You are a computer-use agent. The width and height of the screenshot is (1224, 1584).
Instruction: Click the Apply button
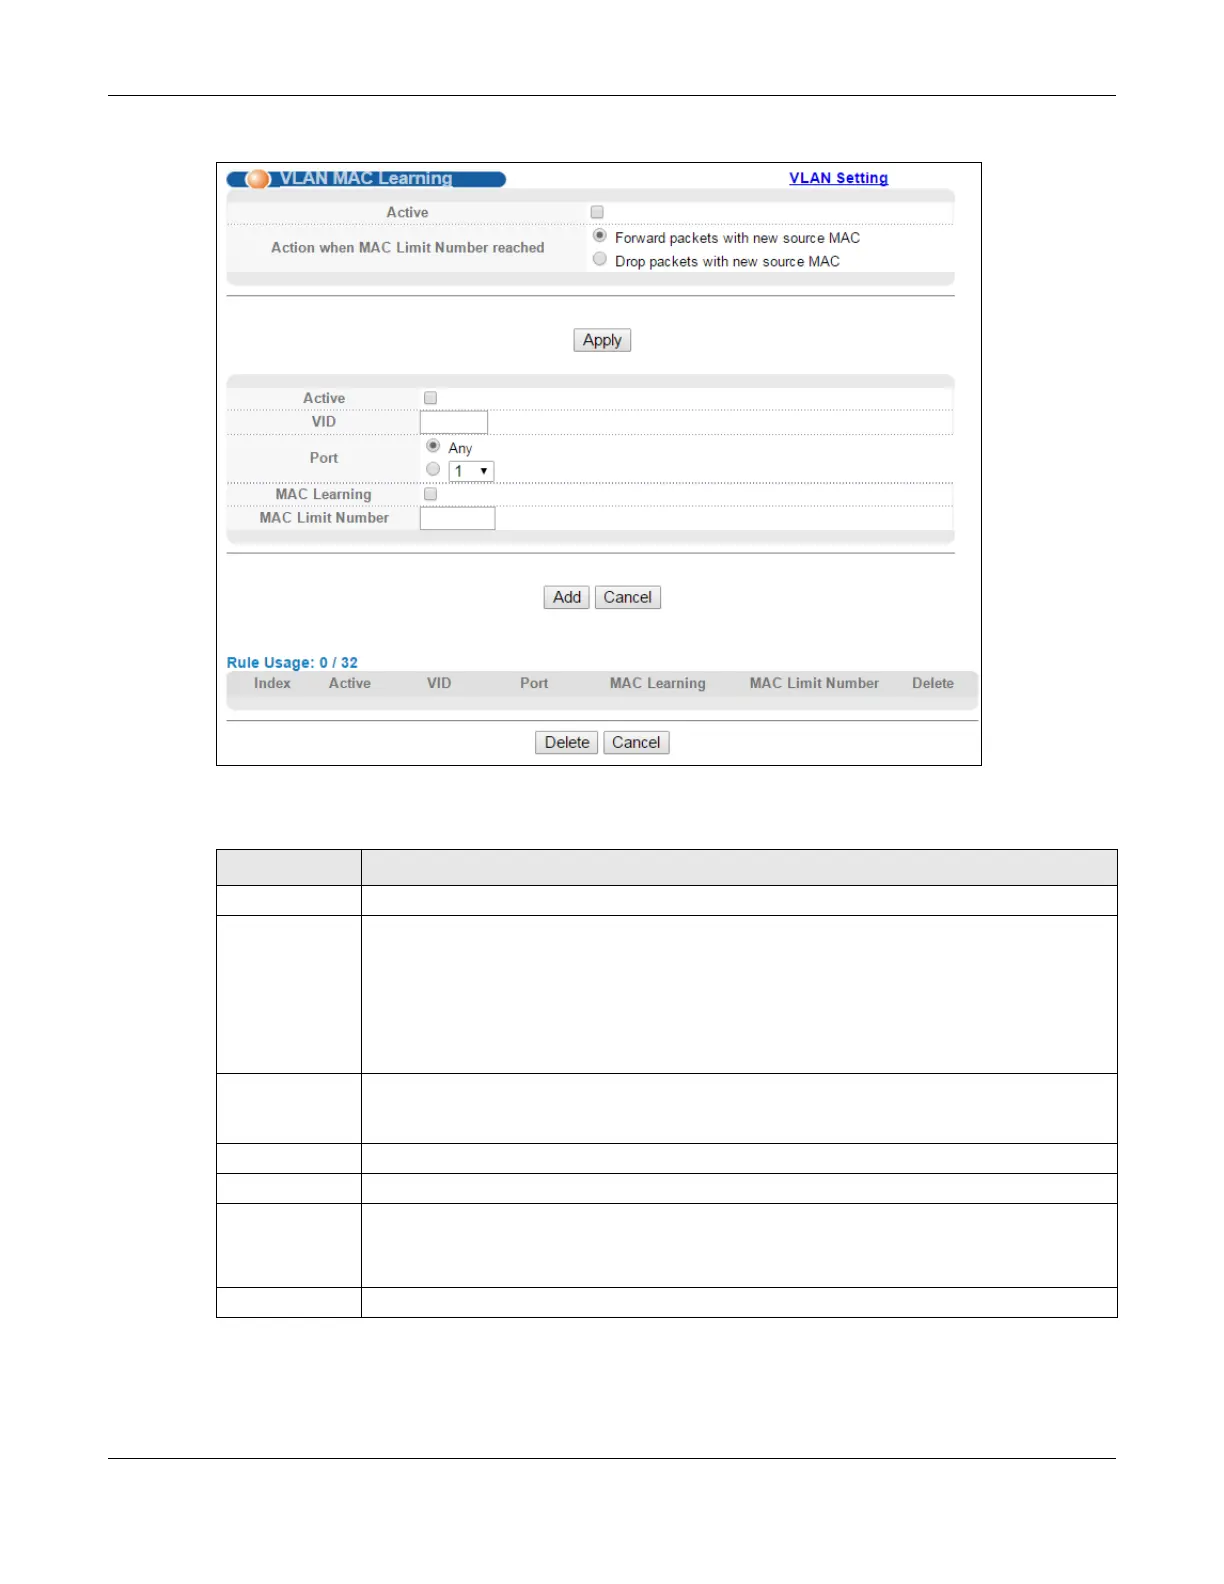point(602,340)
